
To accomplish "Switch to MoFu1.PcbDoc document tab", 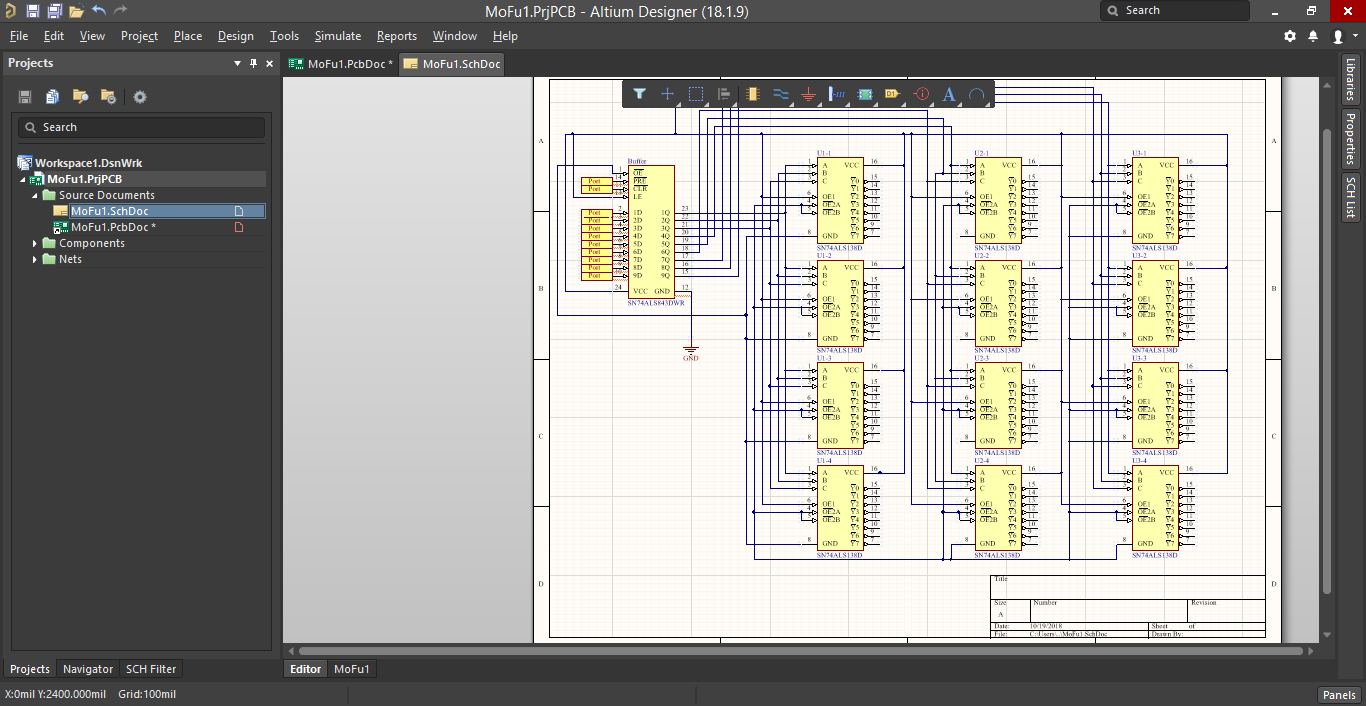I will click(340, 64).
